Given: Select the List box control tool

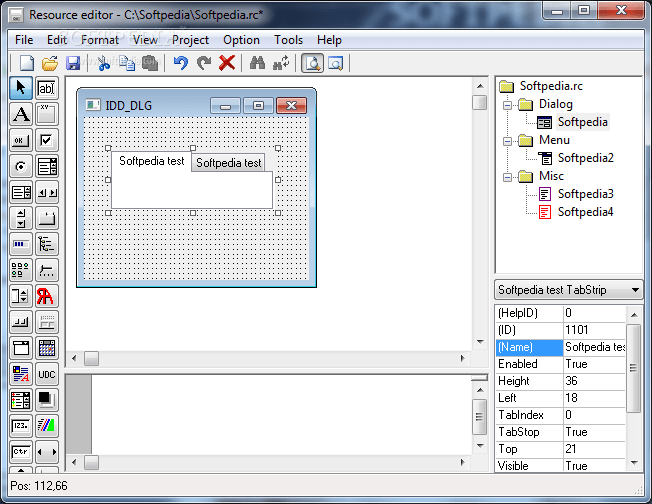Looking at the screenshot, I should [21, 192].
